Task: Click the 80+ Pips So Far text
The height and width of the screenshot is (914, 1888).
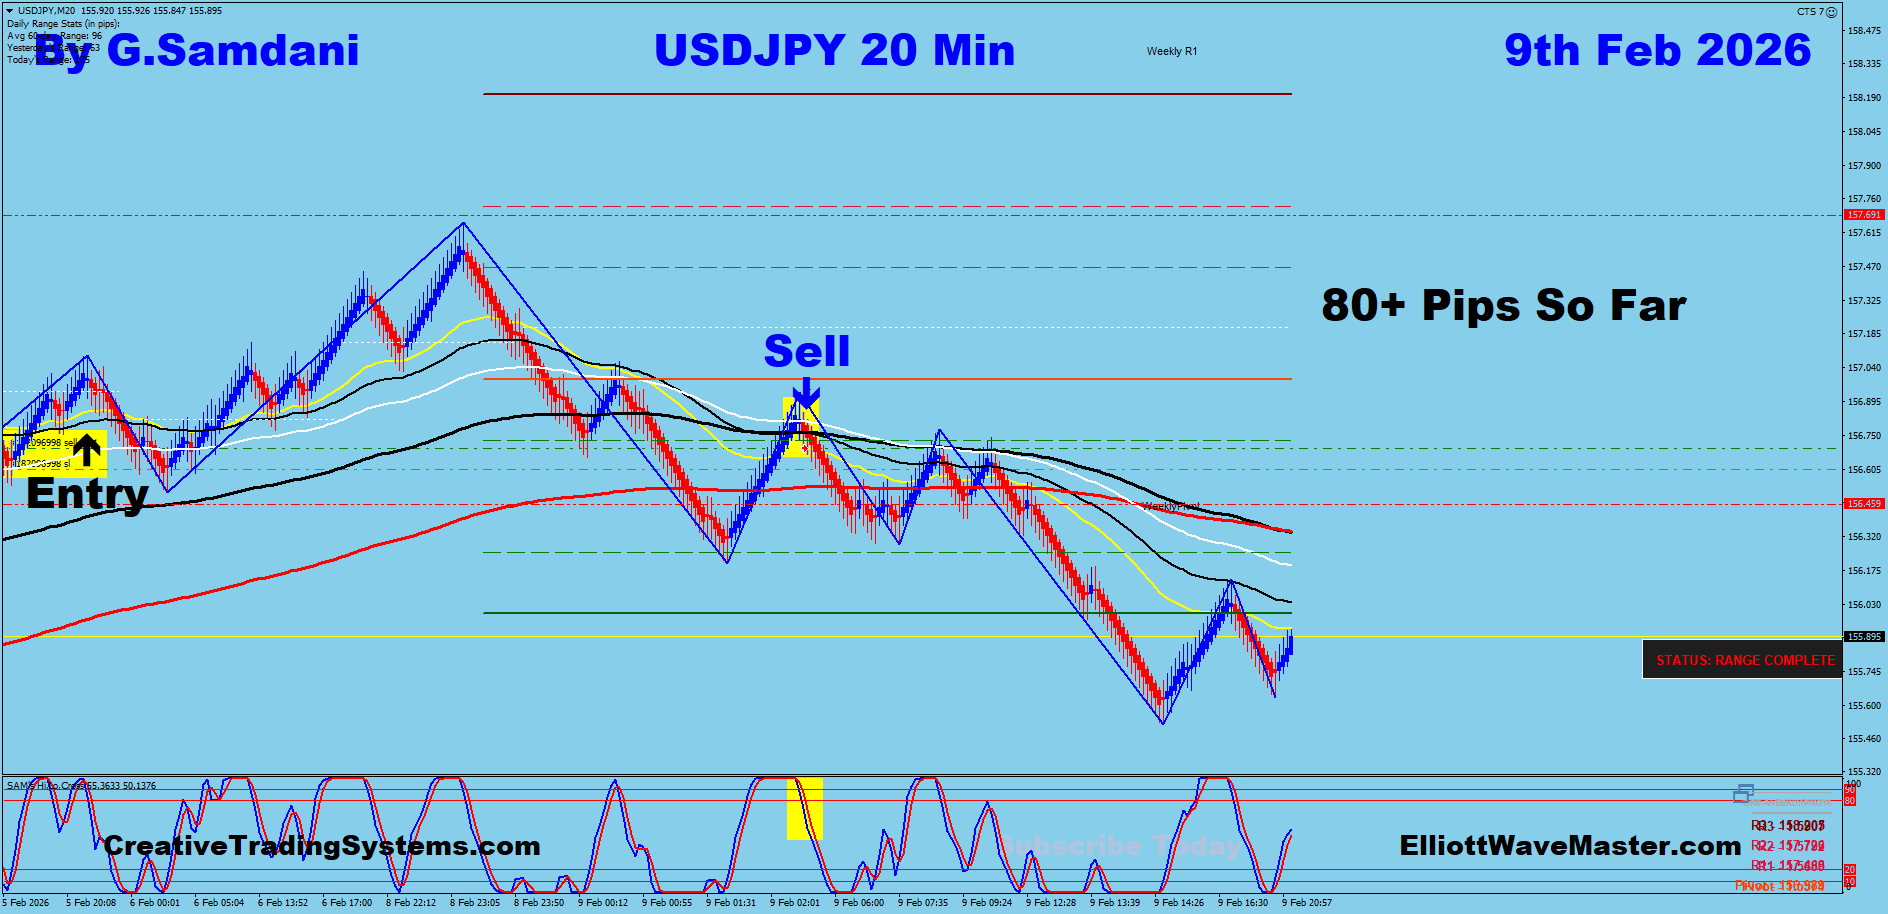Action: coord(1503,306)
